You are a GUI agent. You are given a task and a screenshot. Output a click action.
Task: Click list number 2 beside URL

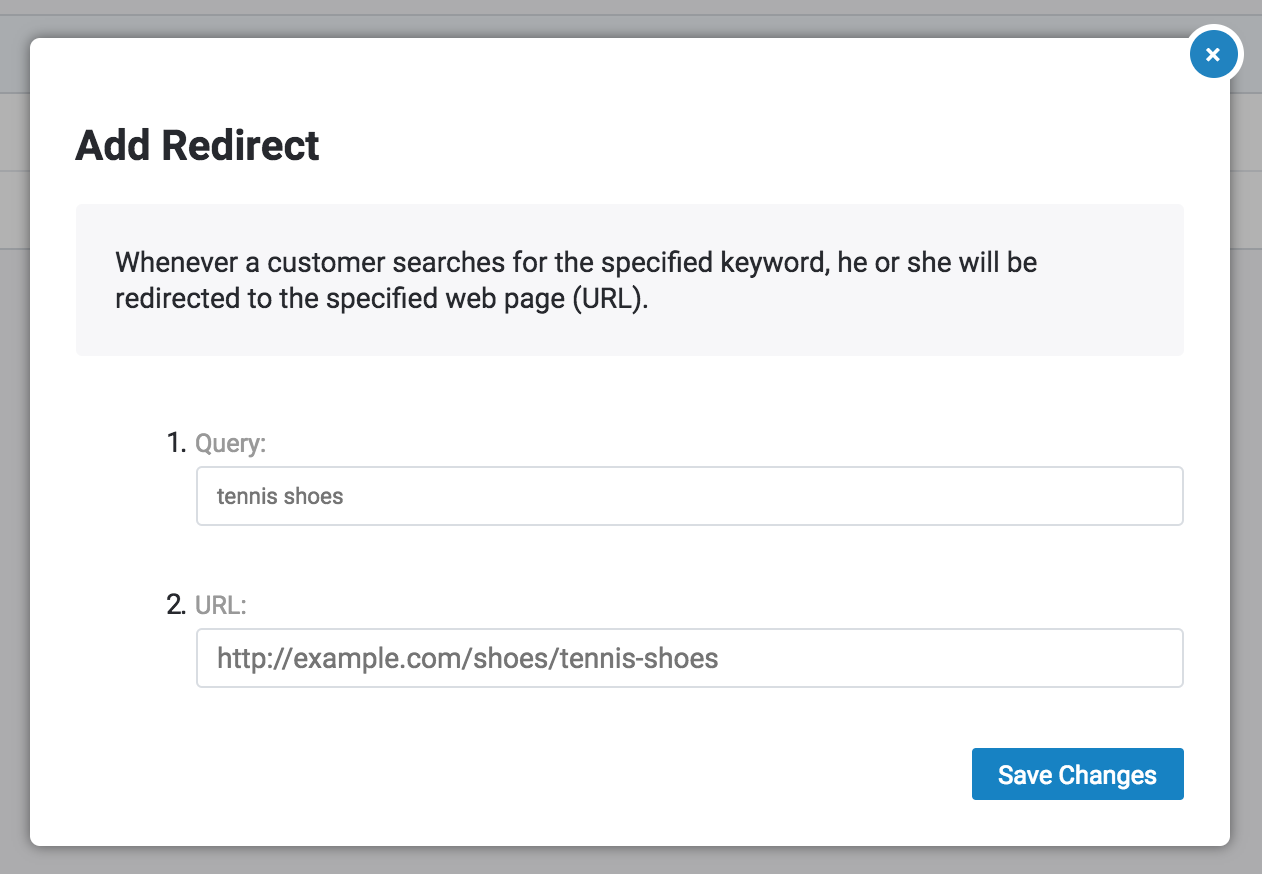point(177,604)
